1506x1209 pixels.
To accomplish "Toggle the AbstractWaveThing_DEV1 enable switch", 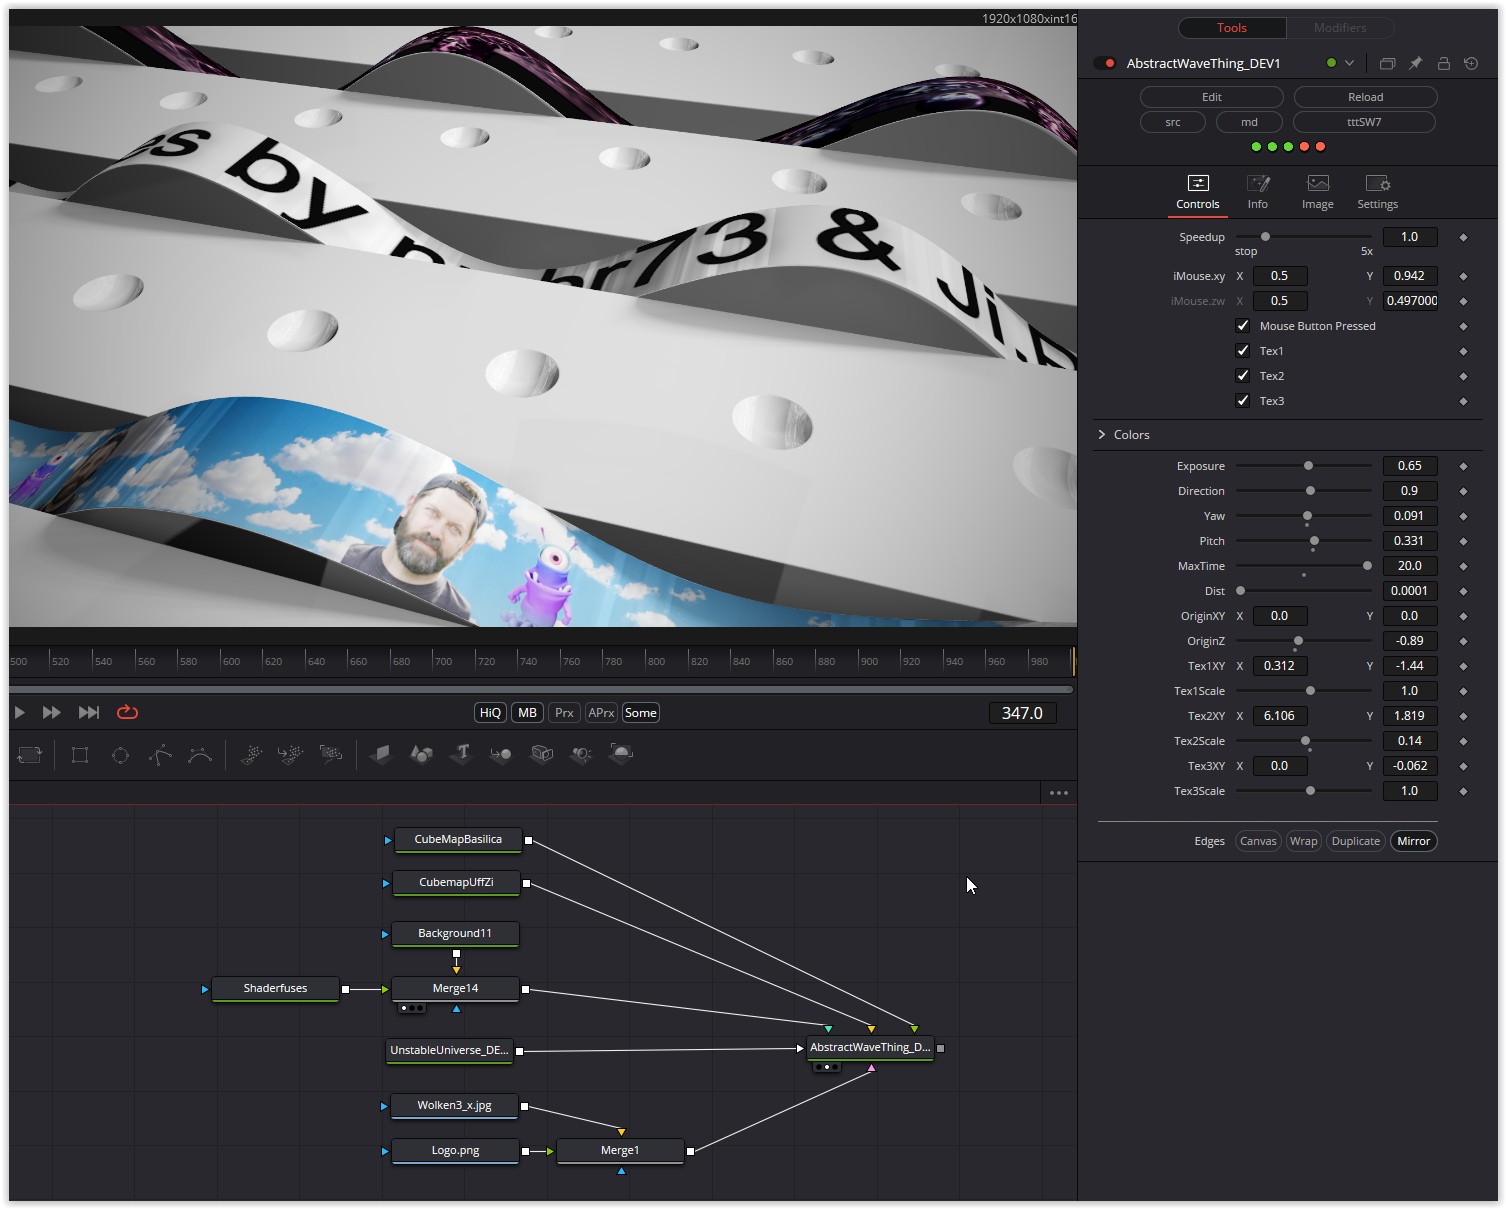I will click(x=1105, y=63).
